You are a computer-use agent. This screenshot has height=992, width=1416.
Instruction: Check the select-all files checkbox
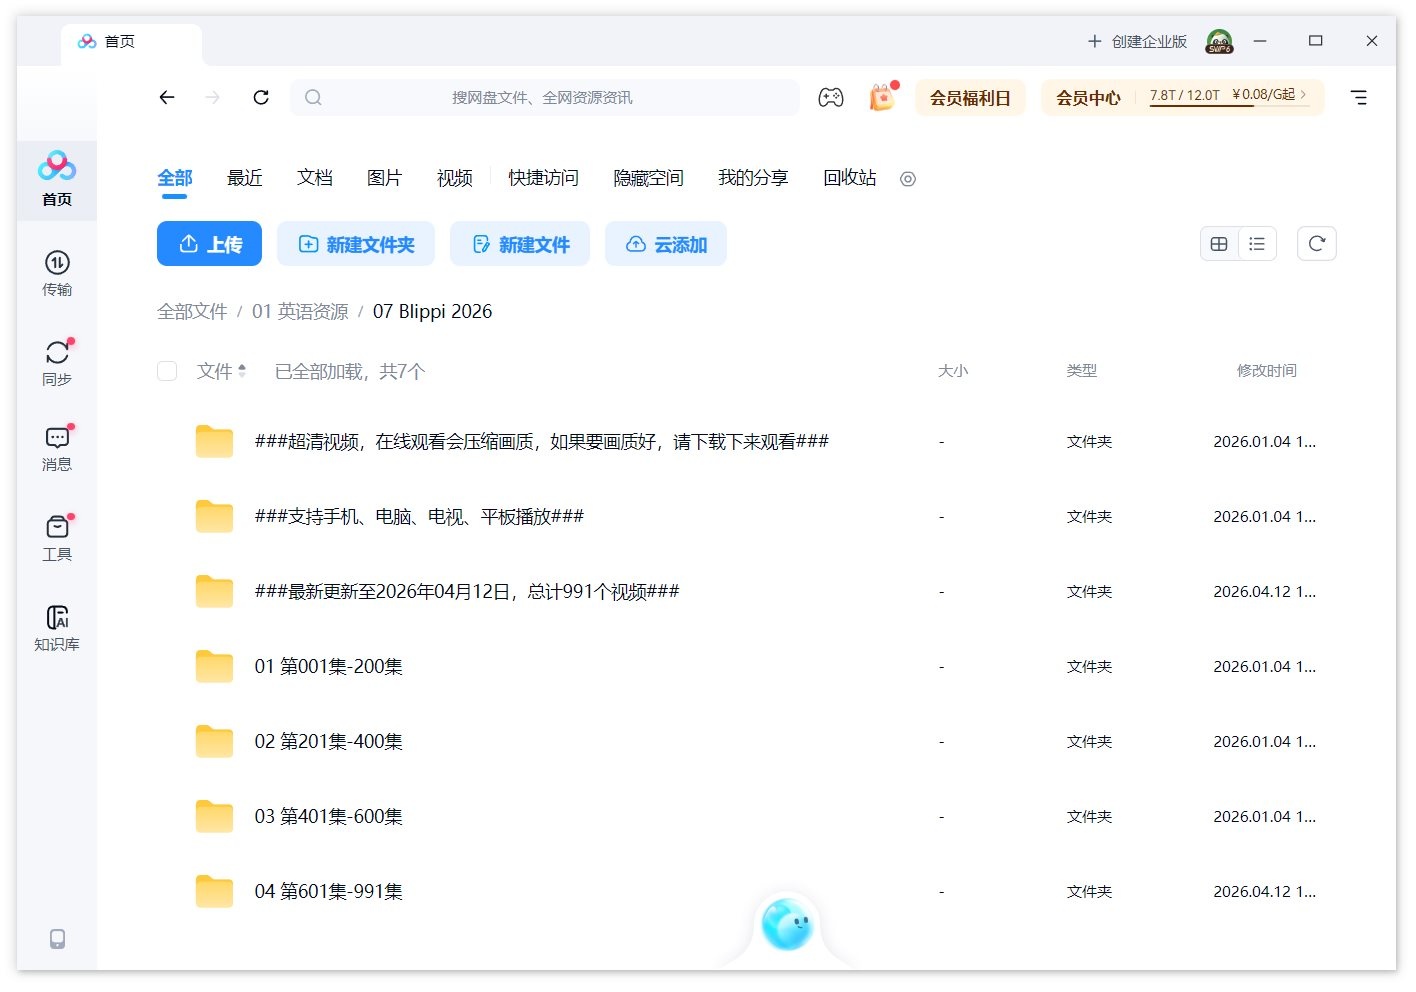[x=167, y=372]
